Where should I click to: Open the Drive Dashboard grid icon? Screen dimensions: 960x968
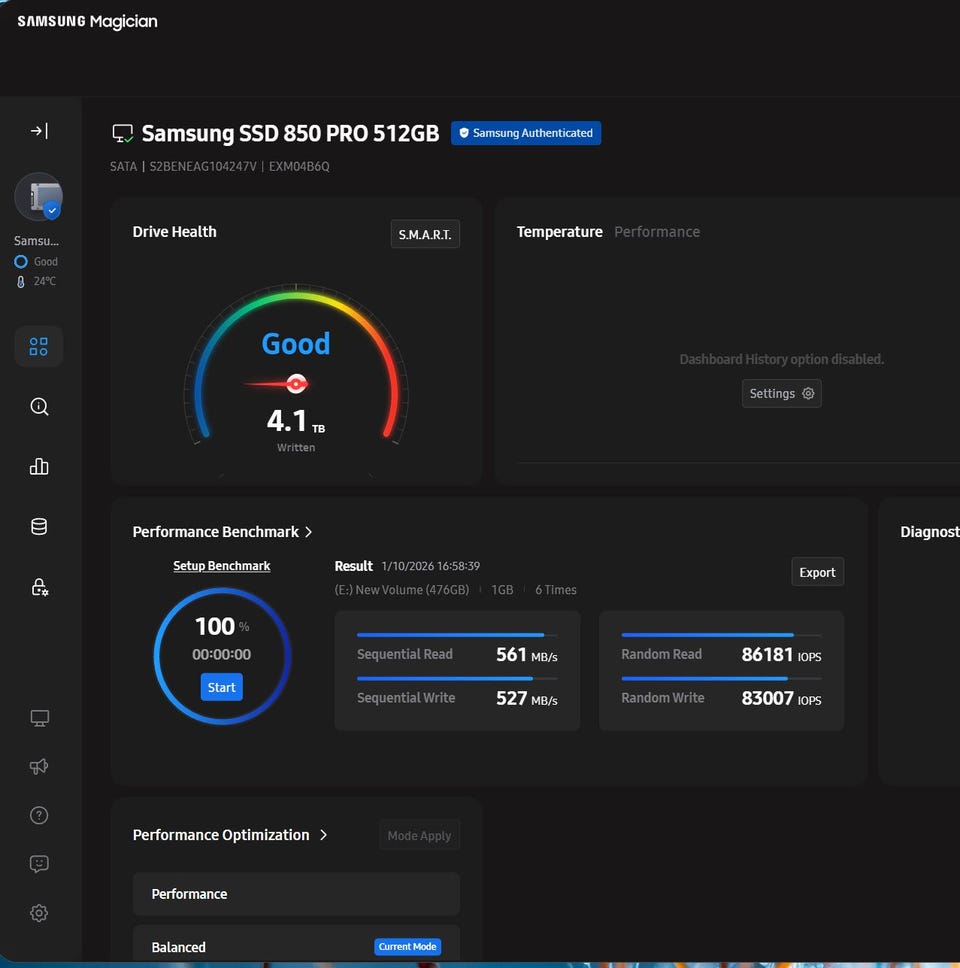[39, 346]
